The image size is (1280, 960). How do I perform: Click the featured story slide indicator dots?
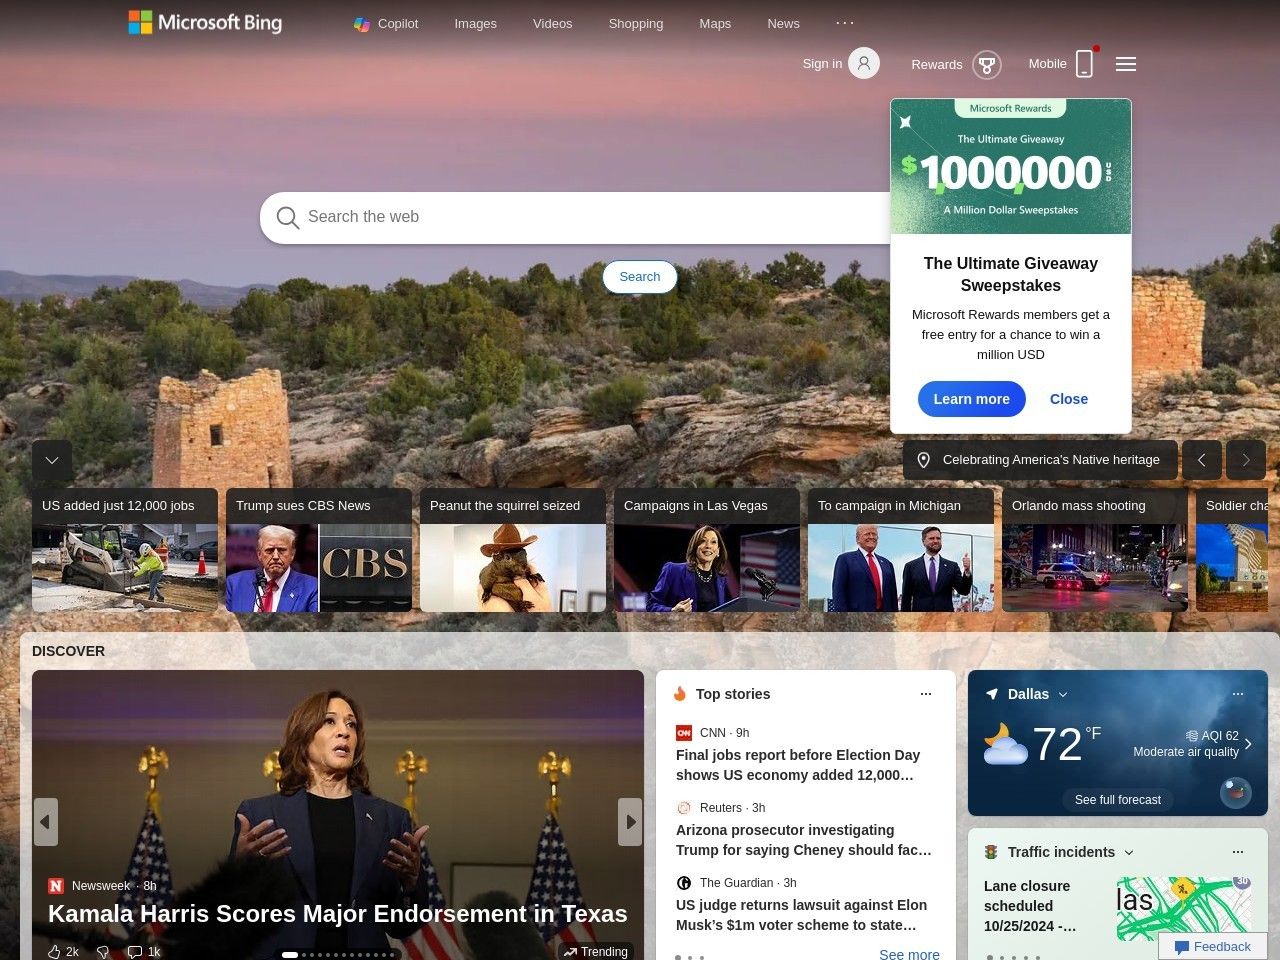[338, 955]
